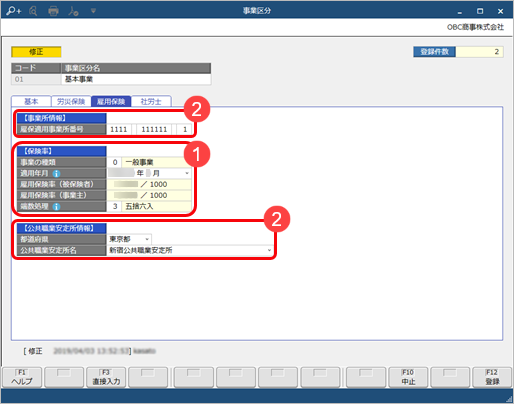Image resolution: width=514 pixels, height=404 pixels.
Task: Click the printer icon in title bar
Action: [53, 11]
